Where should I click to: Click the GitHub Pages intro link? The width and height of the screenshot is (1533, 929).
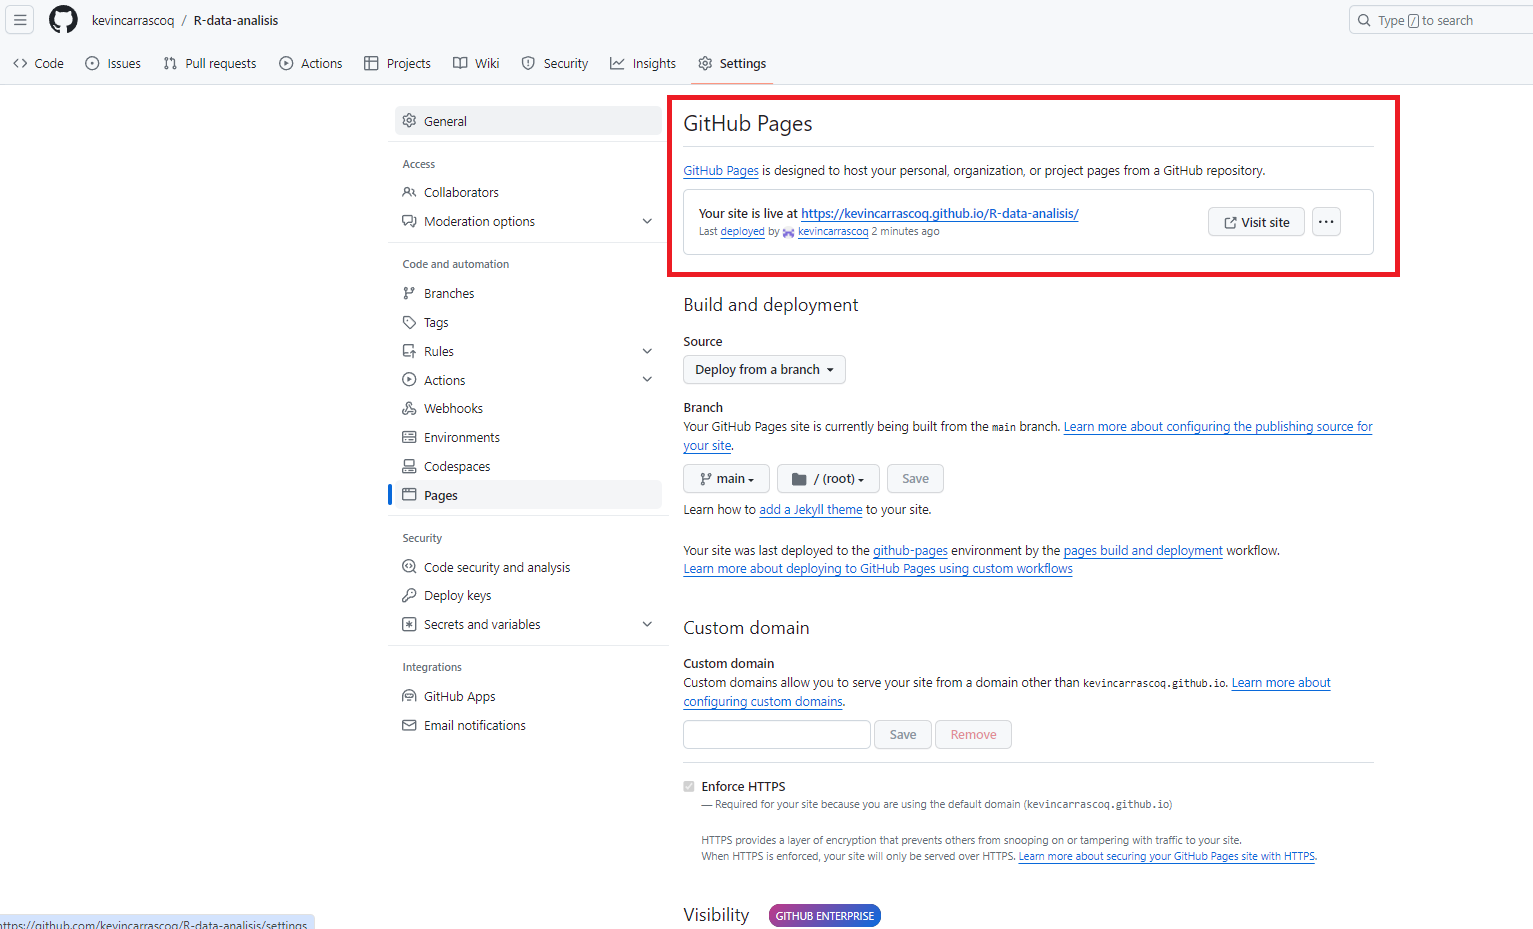(721, 171)
